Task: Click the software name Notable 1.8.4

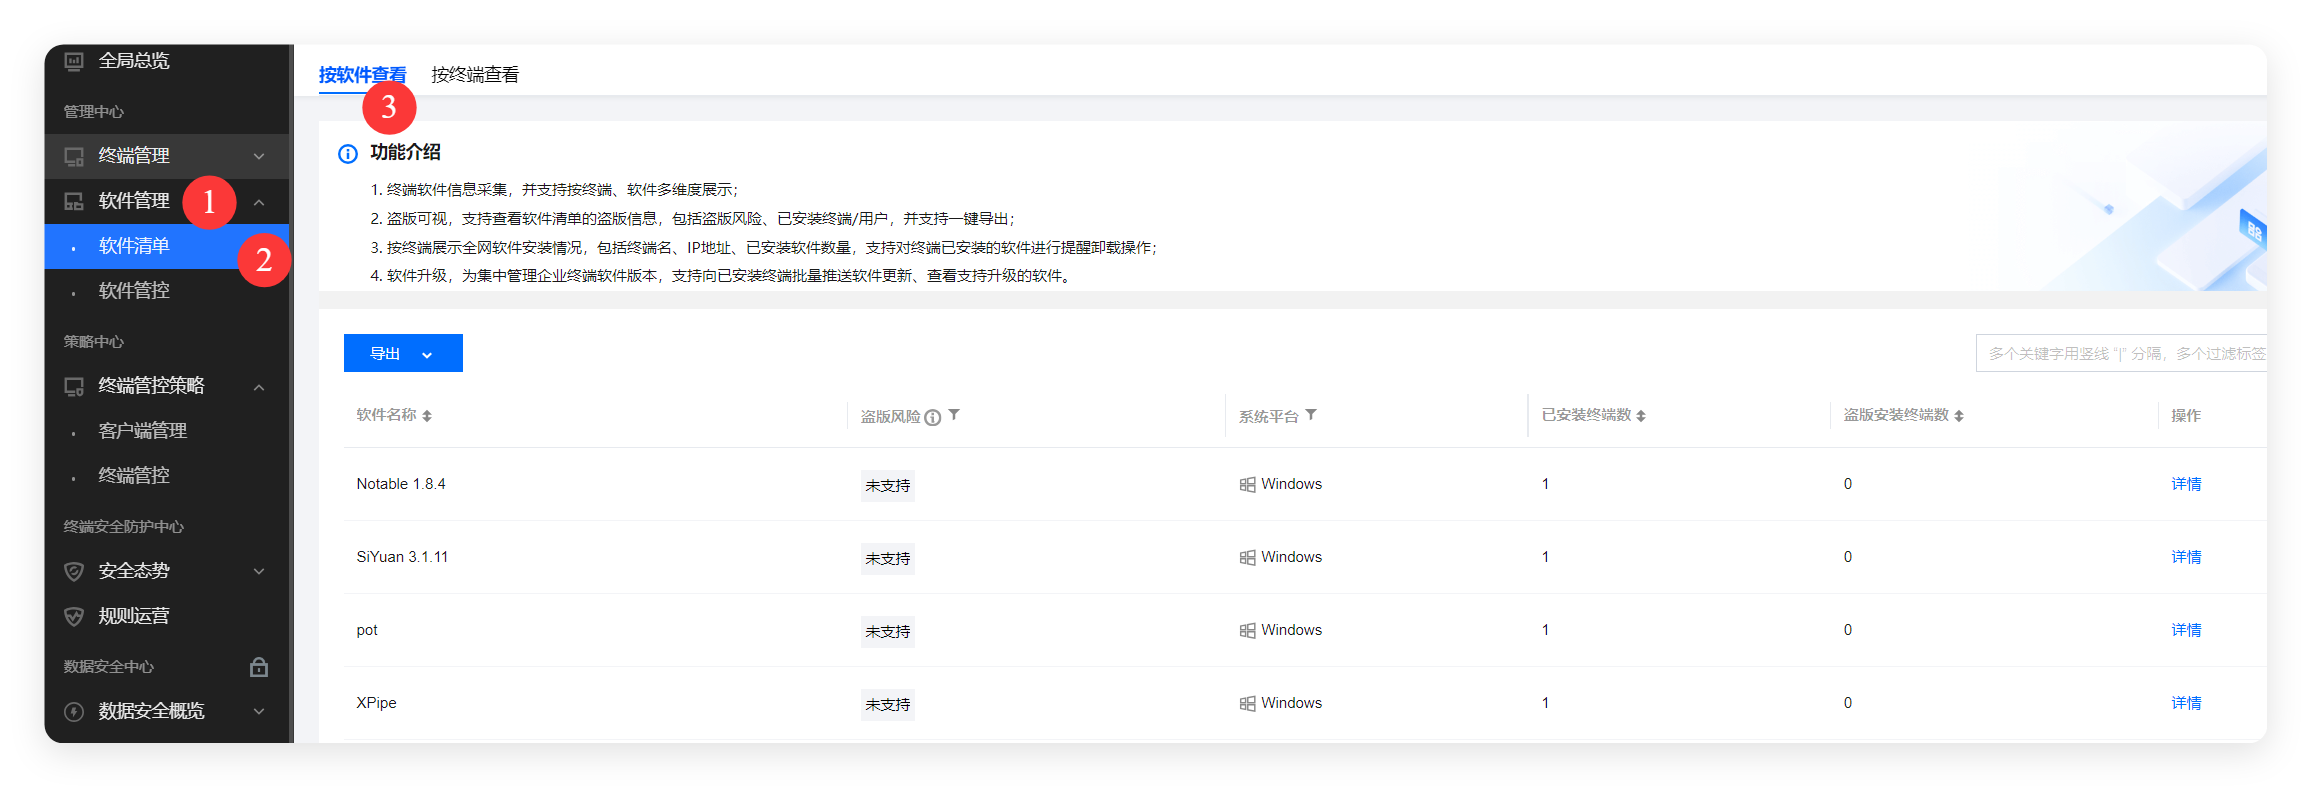Action: coord(401,484)
